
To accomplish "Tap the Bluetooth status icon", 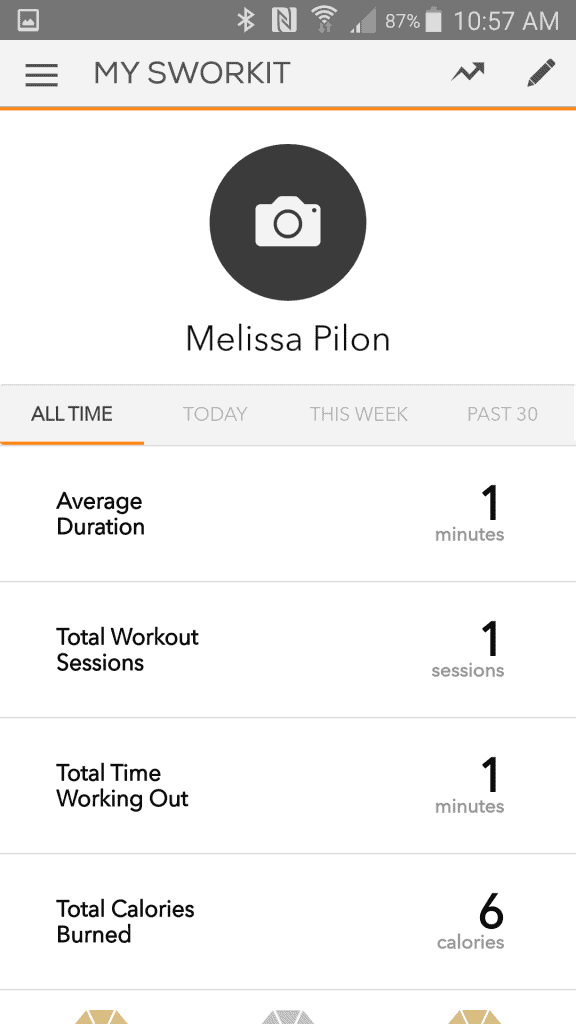I will 246,20.
